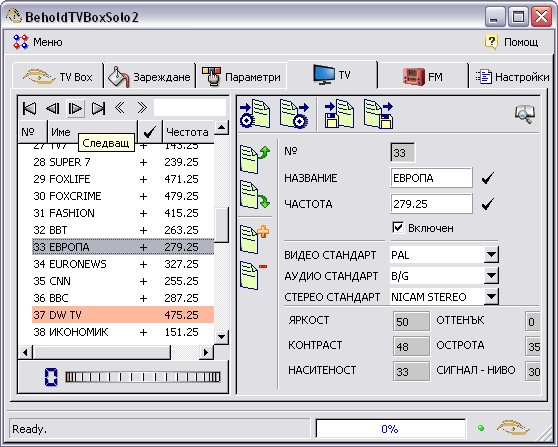Click save channels to floppy icon
This screenshot has width=558, height=447.
(378, 114)
